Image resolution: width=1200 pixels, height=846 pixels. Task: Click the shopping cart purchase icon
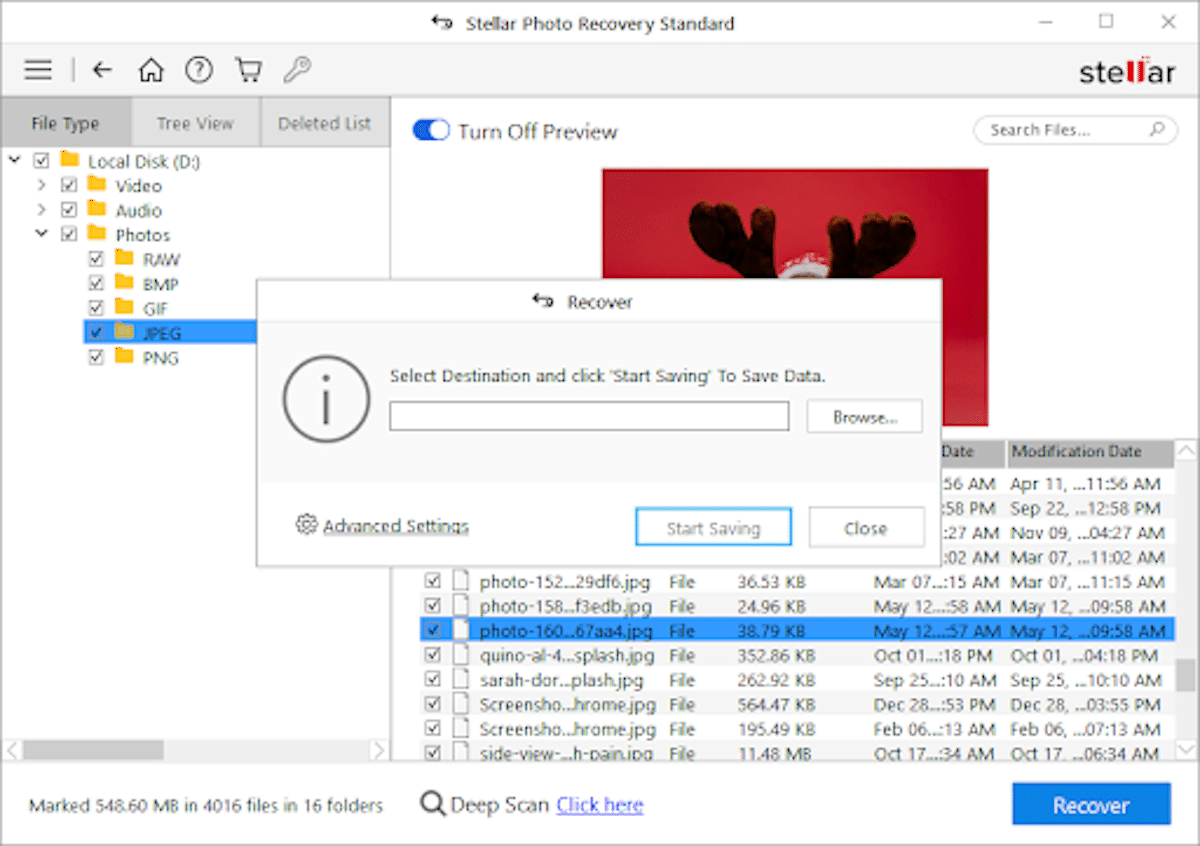click(x=247, y=69)
